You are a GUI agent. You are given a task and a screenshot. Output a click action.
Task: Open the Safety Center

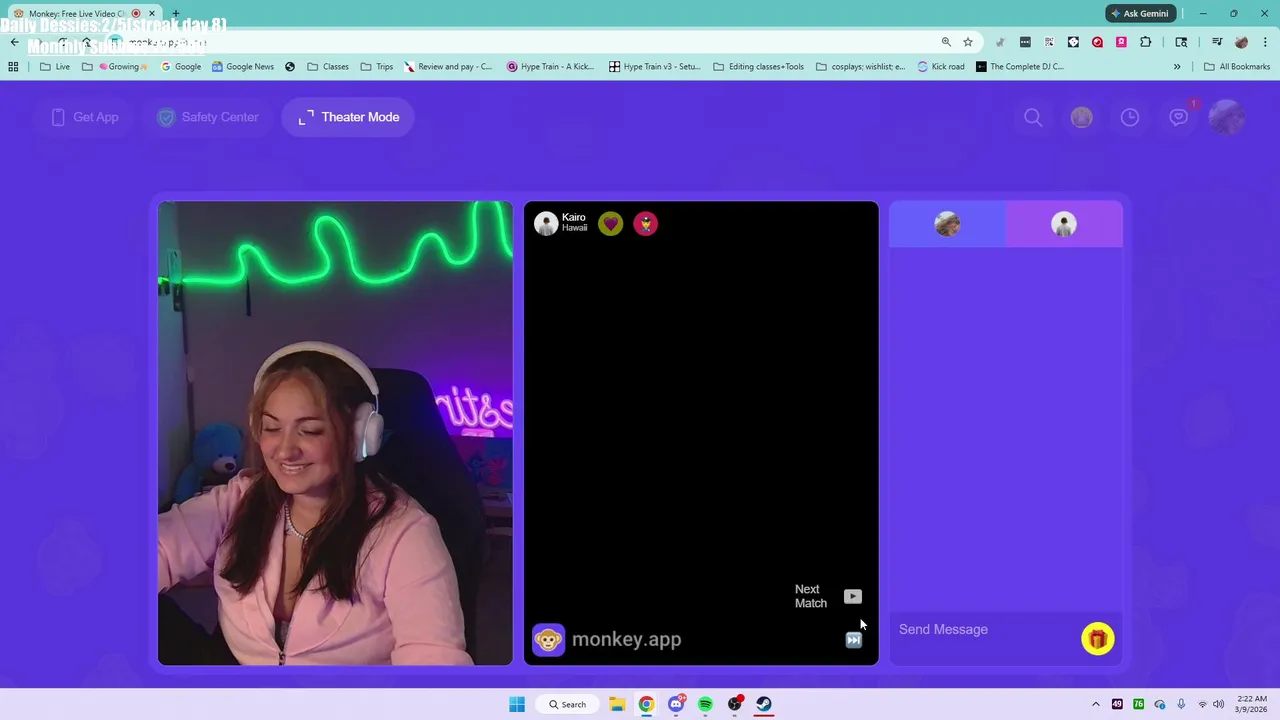tap(208, 117)
